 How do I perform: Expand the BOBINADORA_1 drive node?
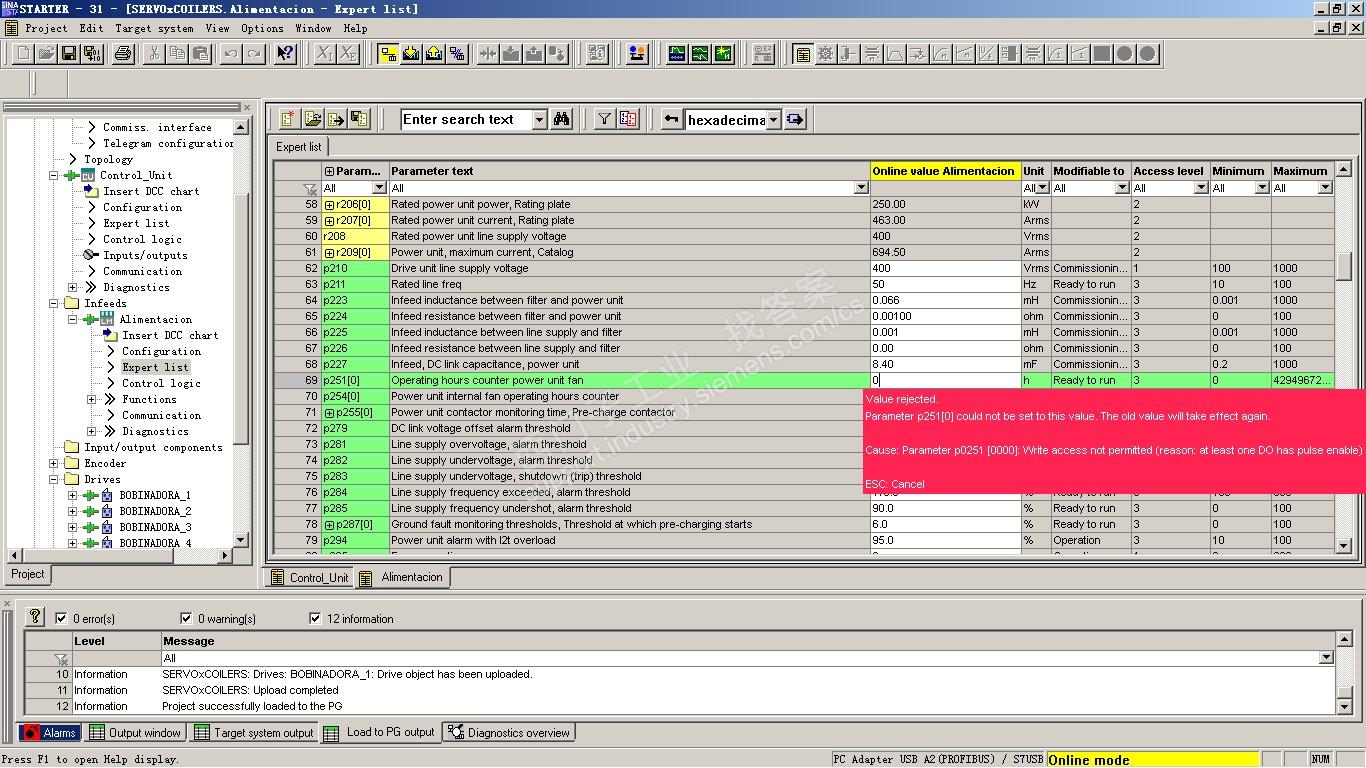click(72, 496)
